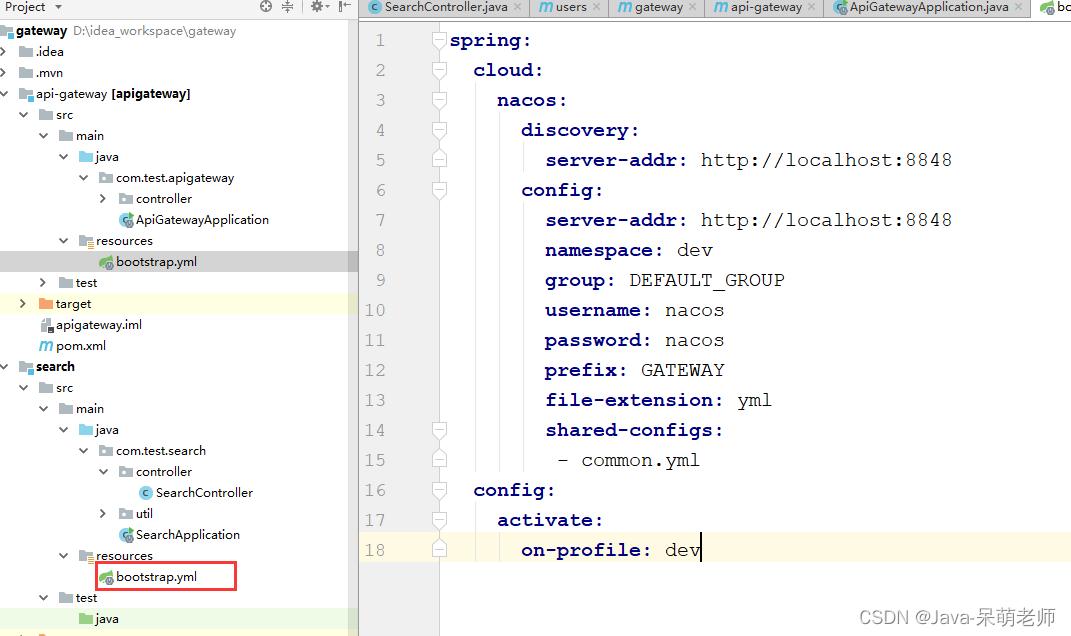Click the scroll from source target icon
The height and width of the screenshot is (636, 1071).
point(266,7)
